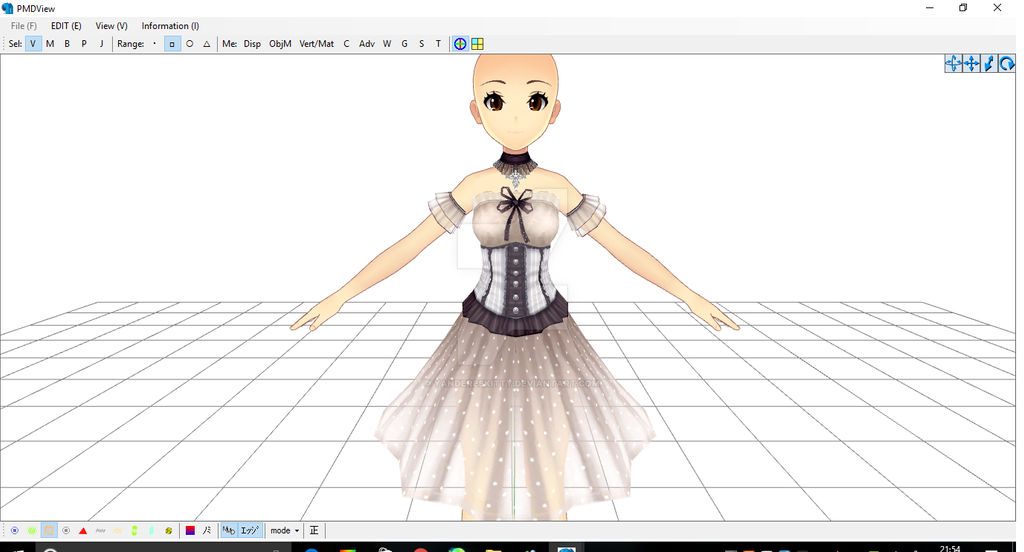Select the circle range mode
1024x552 pixels.
[189, 44]
